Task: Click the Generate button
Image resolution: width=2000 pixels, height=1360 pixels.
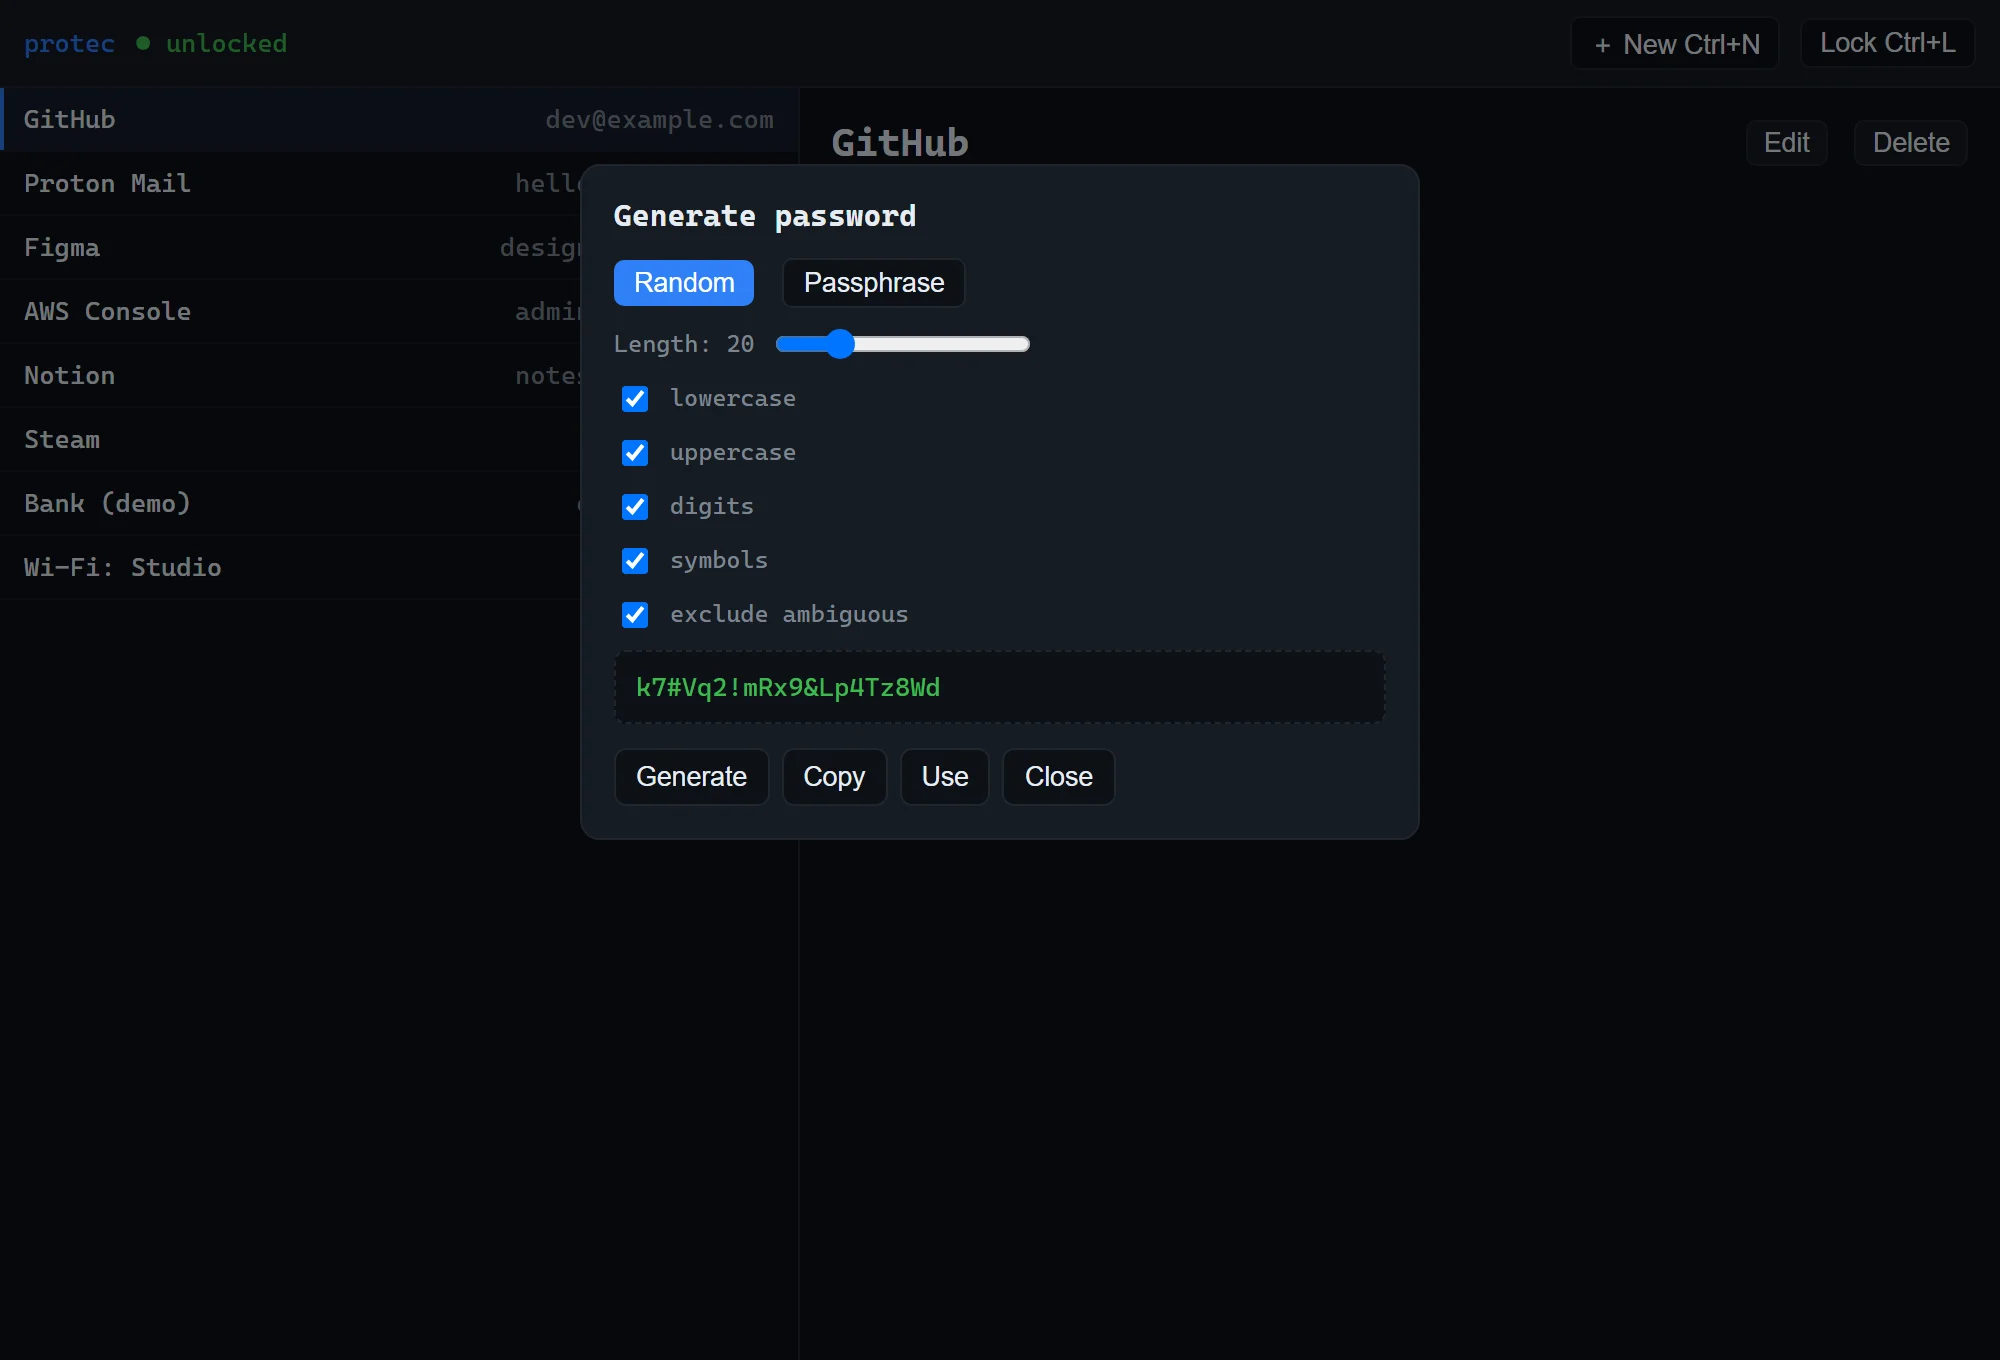Action: (x=691, y=777)
